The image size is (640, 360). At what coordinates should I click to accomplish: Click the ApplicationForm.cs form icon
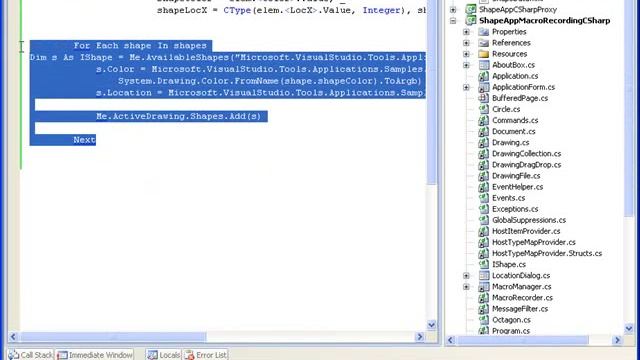pyautogui.click(x=484, y=87)
